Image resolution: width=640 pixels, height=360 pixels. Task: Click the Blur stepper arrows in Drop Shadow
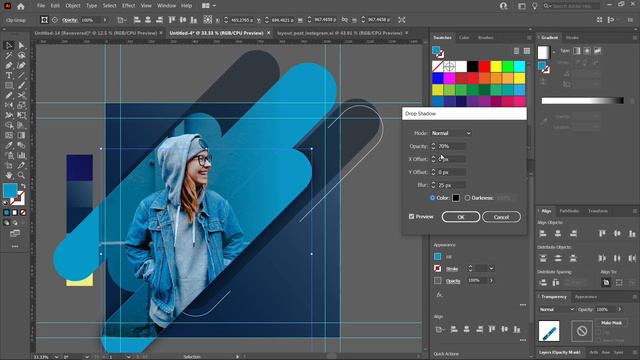click(433, 185)
